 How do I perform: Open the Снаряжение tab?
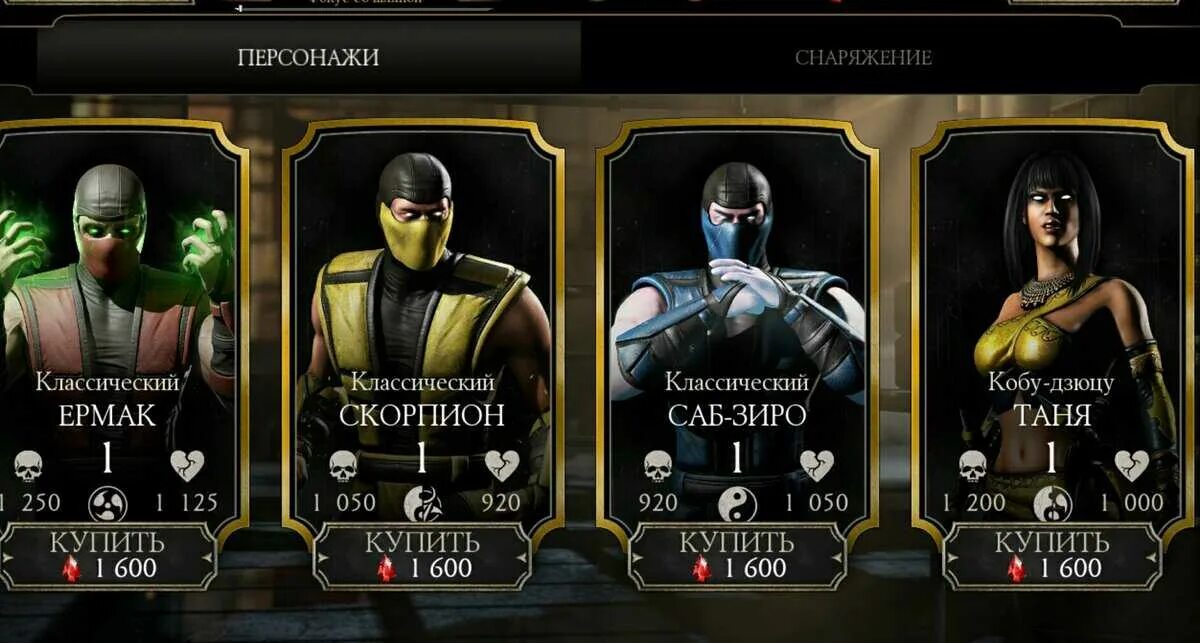pos(863,57)
